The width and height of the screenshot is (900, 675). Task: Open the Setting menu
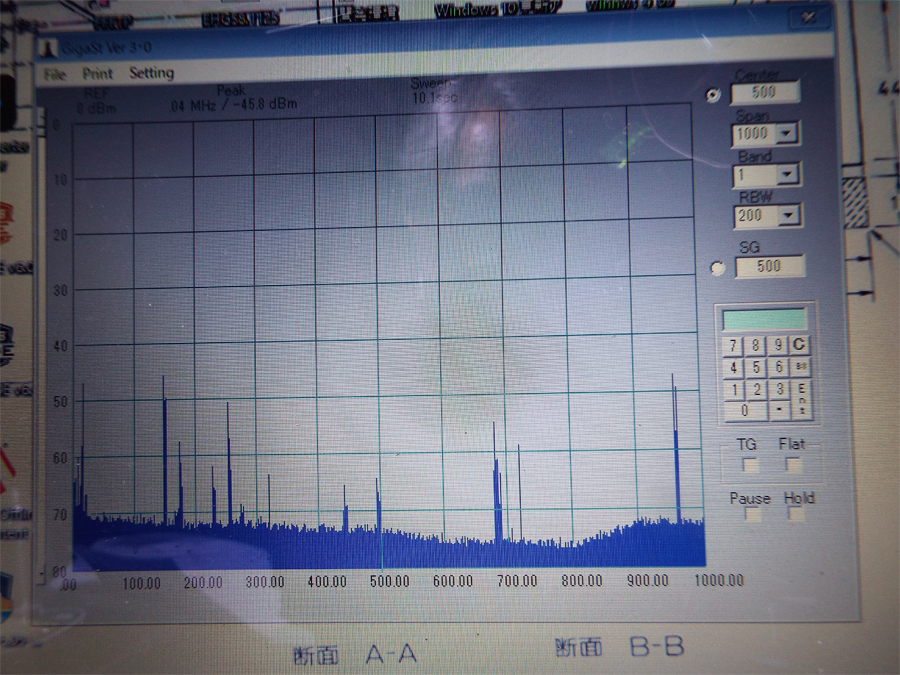(x=151, y=73)
